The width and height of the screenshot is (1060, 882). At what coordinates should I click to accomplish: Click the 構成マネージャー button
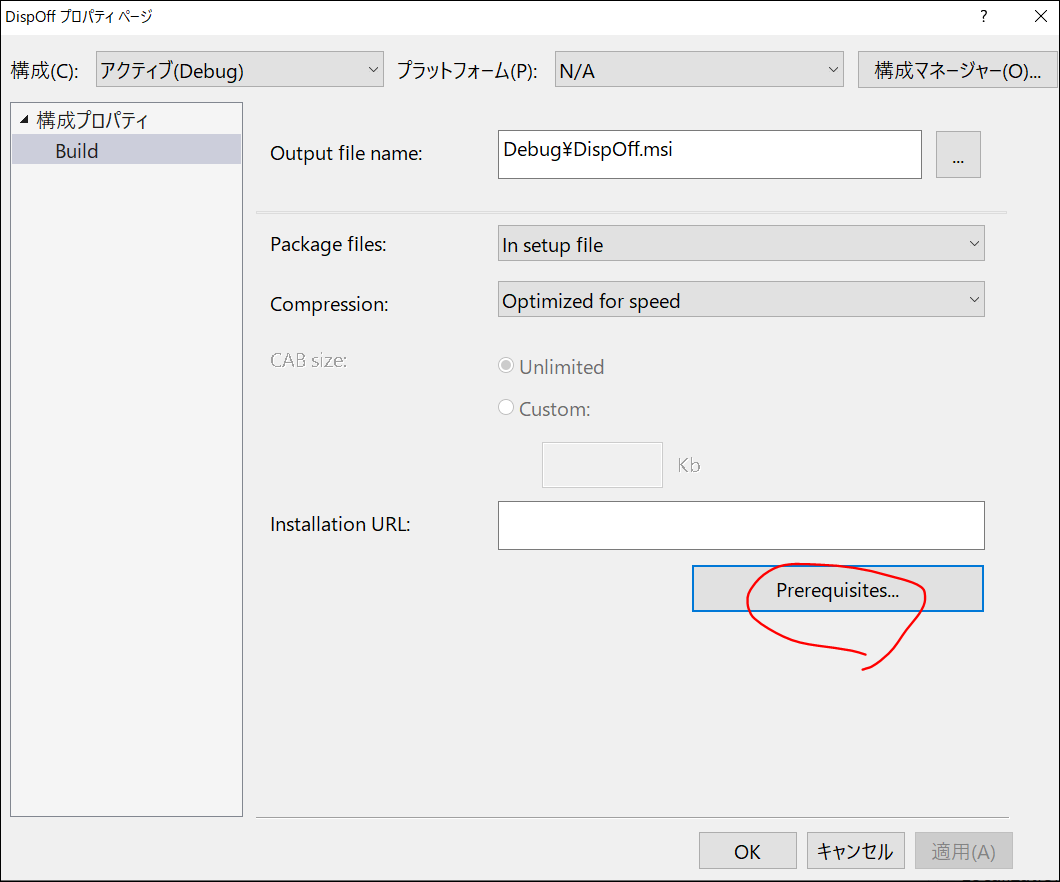coord(957,70)
